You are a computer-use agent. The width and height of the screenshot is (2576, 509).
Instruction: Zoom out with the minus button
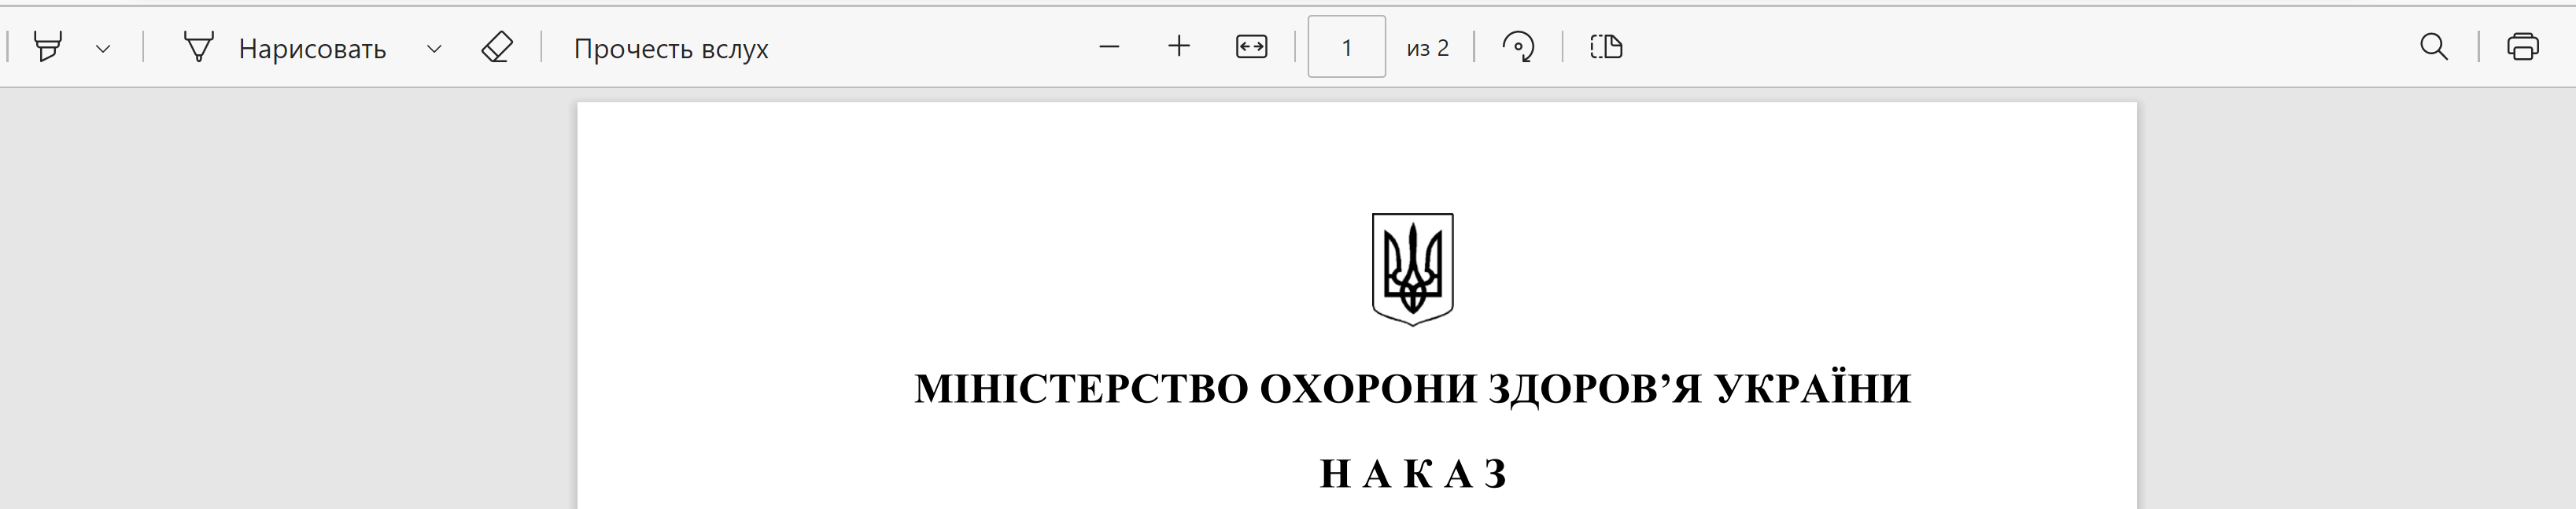(x=1109, y=47)
